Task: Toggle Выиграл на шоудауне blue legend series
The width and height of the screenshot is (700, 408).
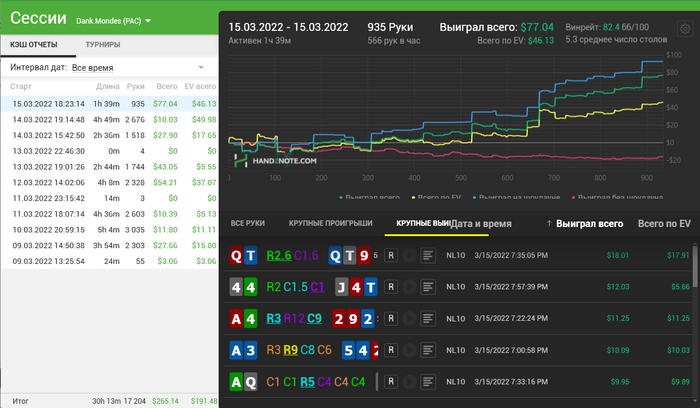Action: [516, 197]
